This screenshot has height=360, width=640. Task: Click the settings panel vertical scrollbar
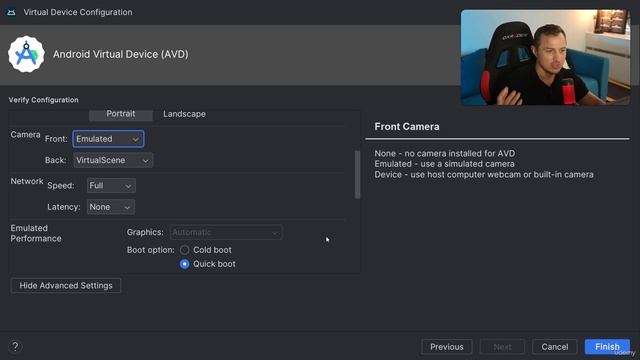pyautogui.click(x=358, y=174)
